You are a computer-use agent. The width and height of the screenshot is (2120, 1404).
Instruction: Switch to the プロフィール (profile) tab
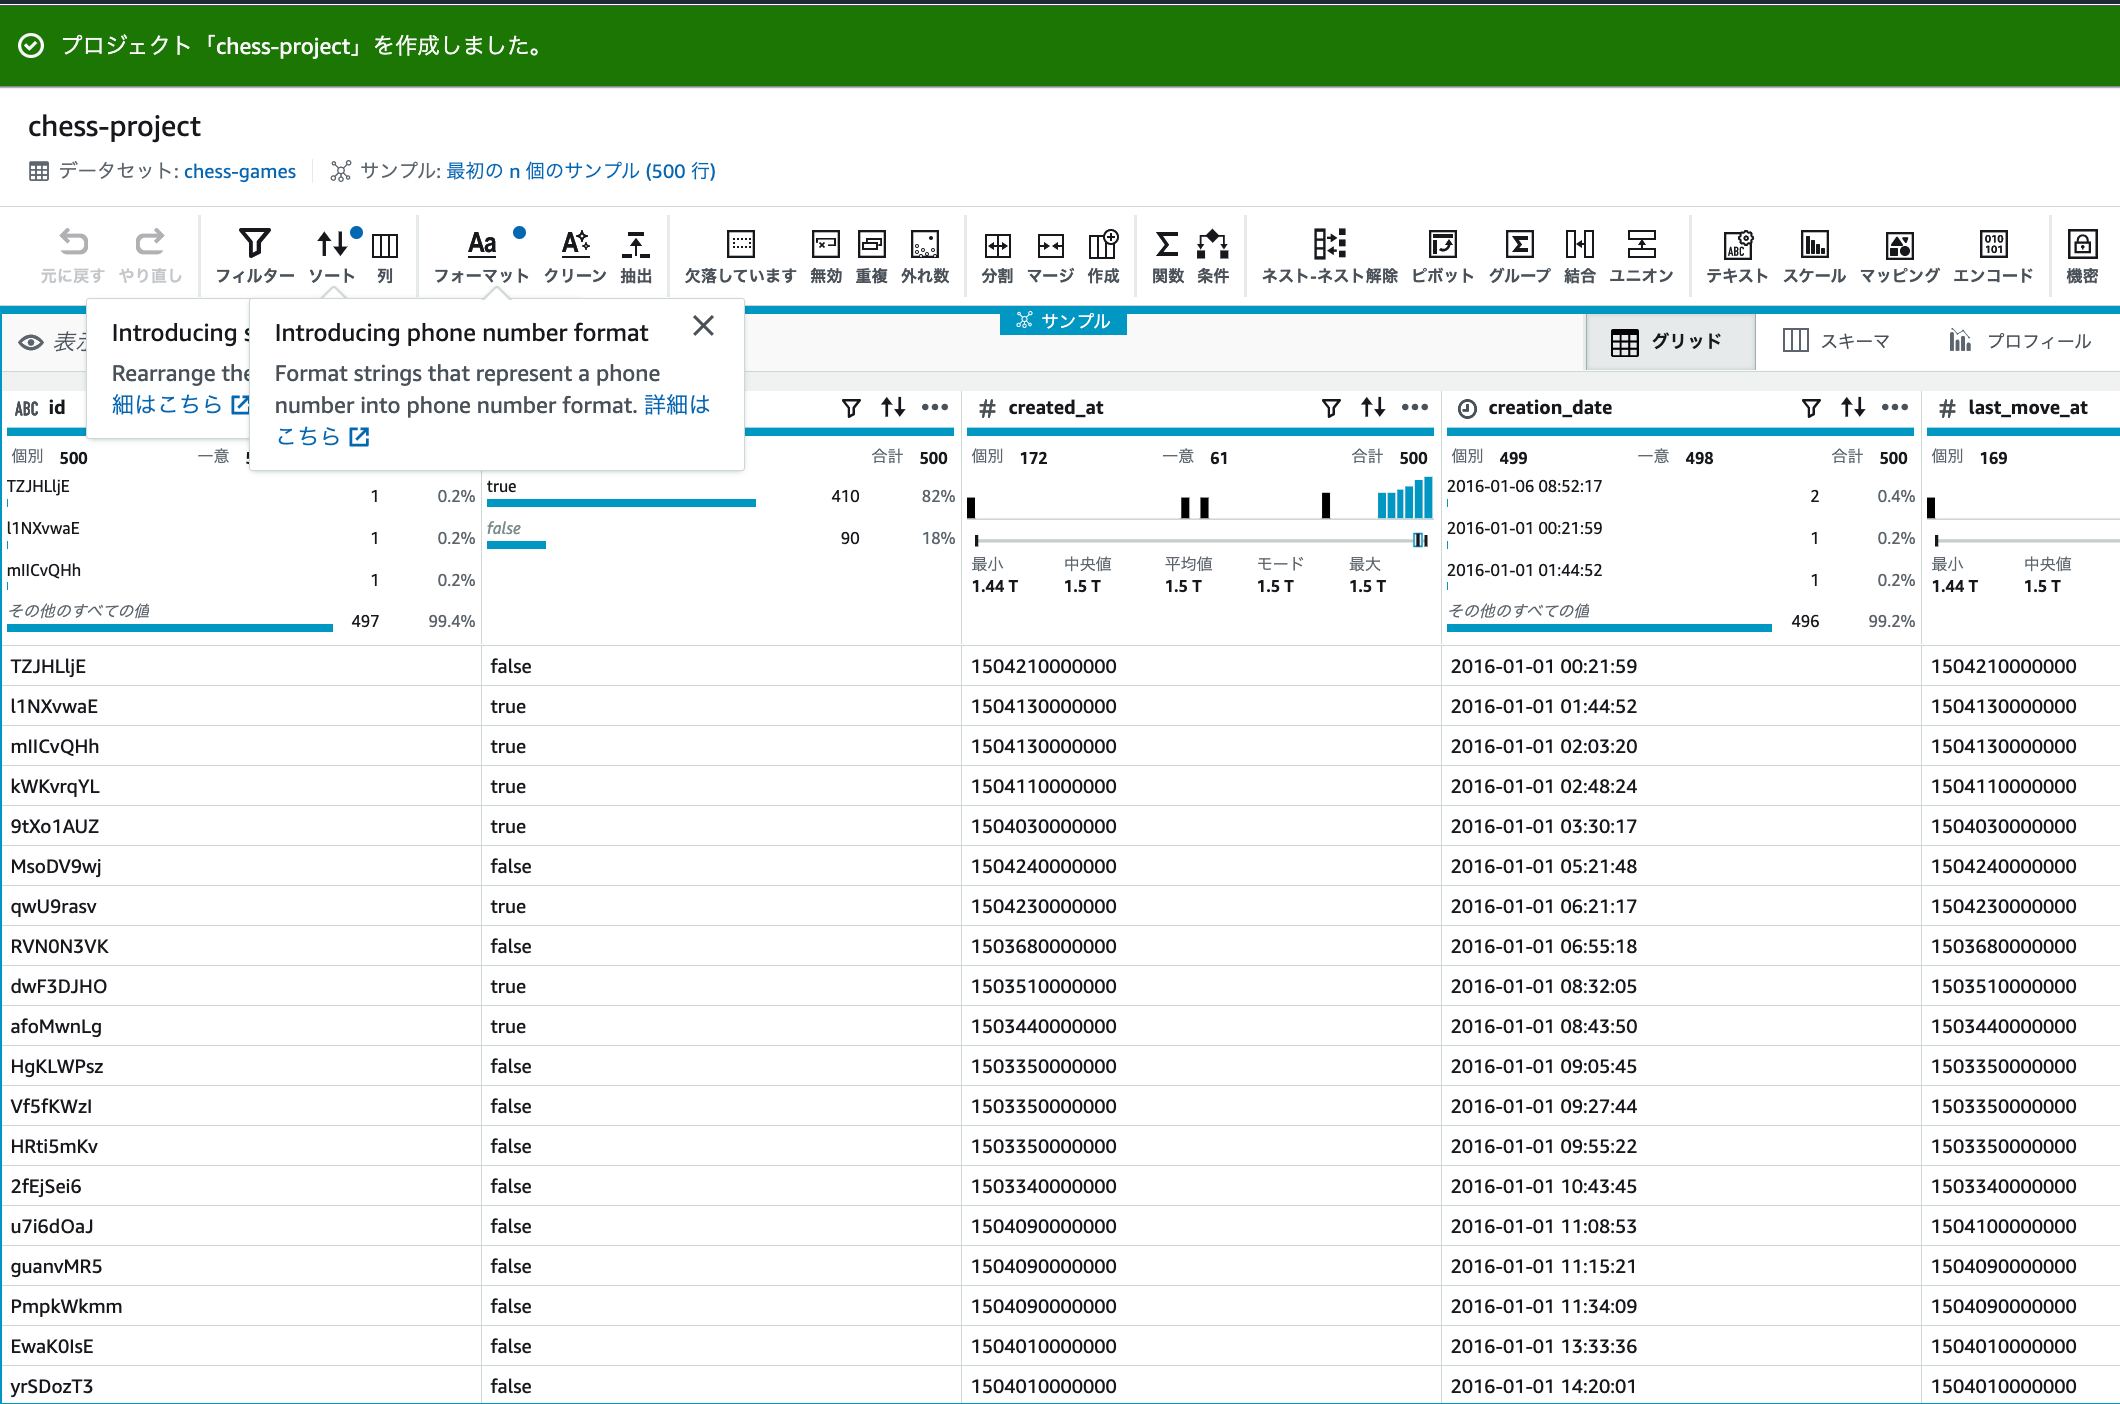(2020, 341)
